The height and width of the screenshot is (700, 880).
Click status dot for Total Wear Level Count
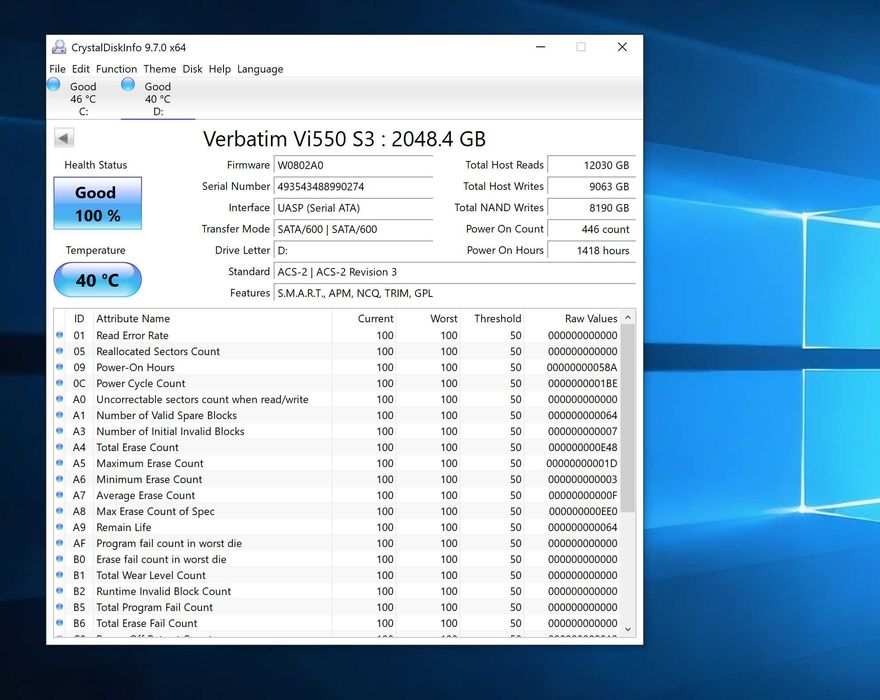pos(59,575)
